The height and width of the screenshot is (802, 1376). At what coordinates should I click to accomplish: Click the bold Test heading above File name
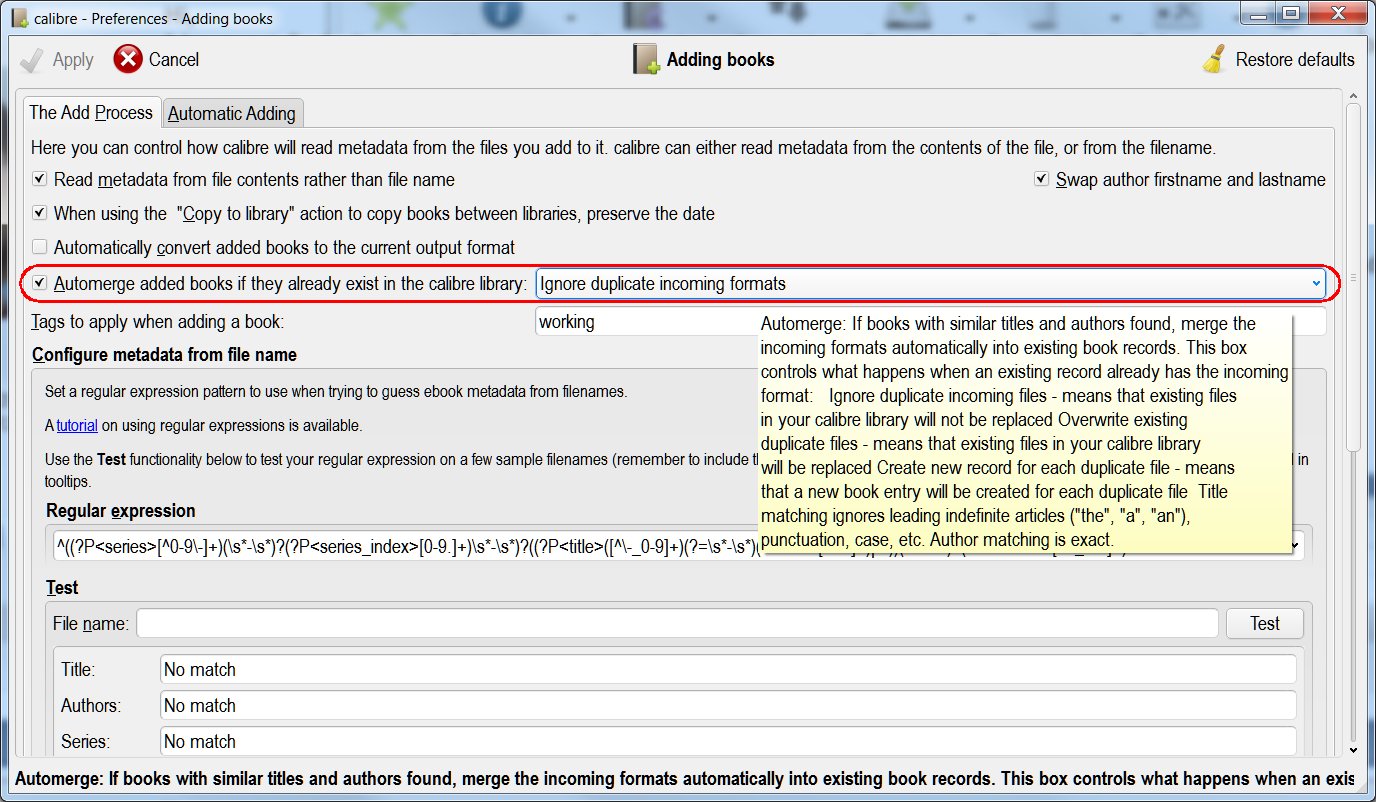[x=62, y=588]
